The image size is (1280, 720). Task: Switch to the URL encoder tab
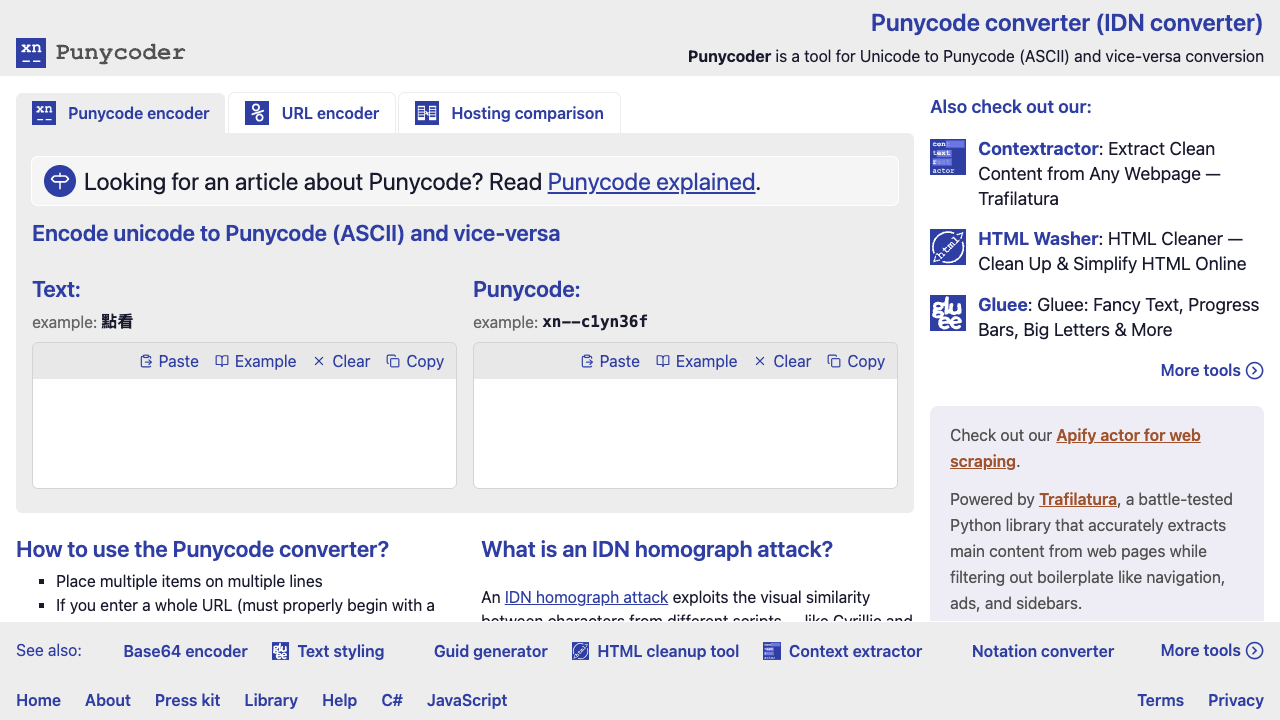pyautogui.click(x=312, y=113)
